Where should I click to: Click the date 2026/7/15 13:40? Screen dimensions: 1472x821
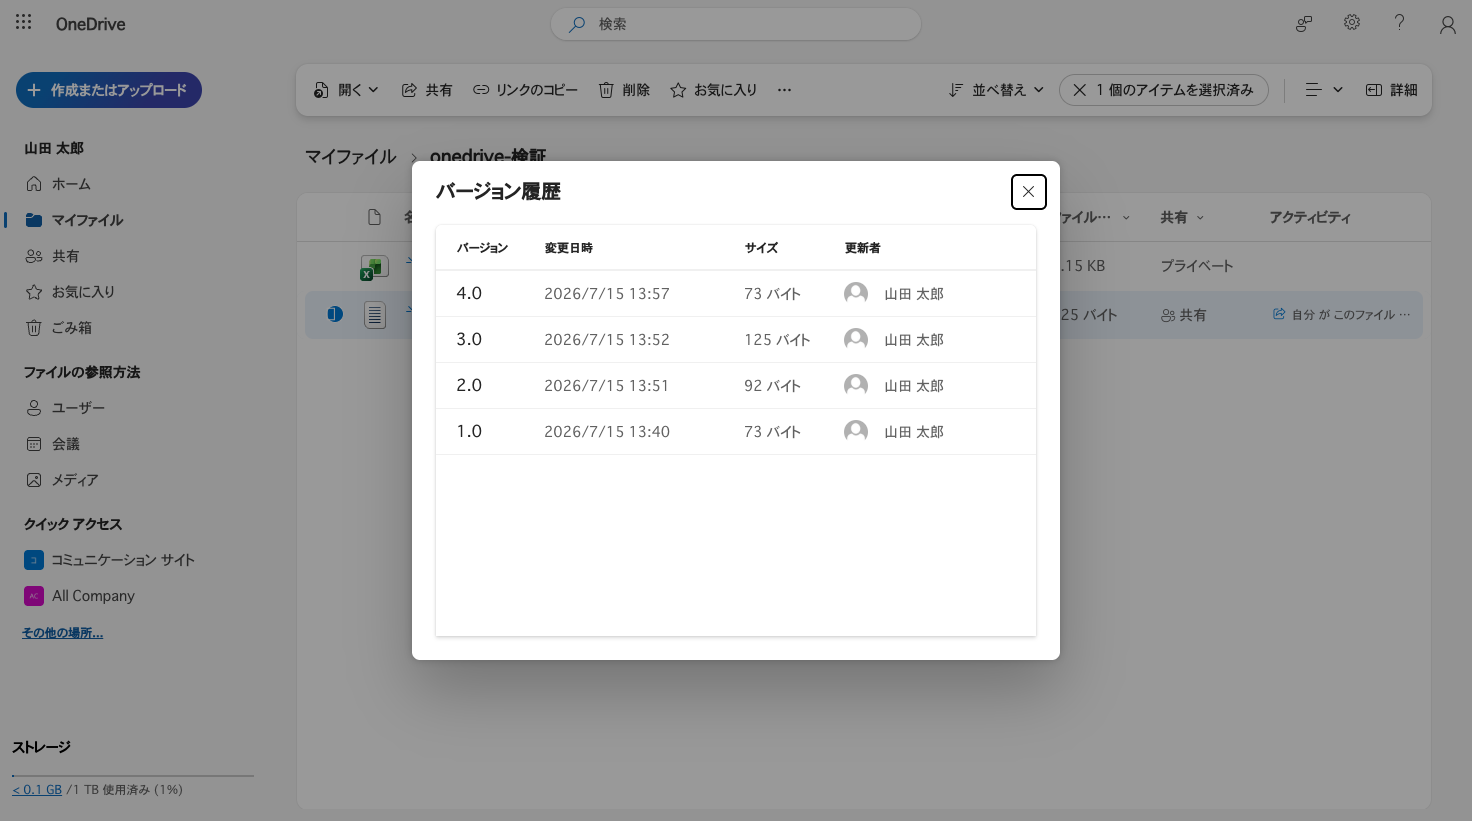(607, 432)
